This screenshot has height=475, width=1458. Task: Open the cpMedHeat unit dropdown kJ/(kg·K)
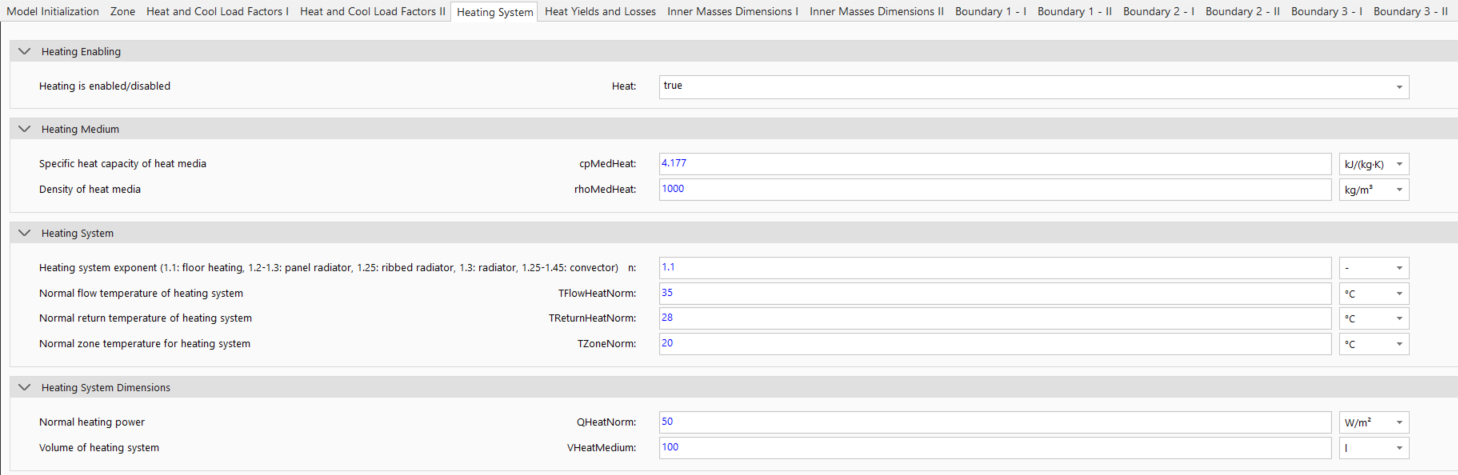(x=1374, y=164)
